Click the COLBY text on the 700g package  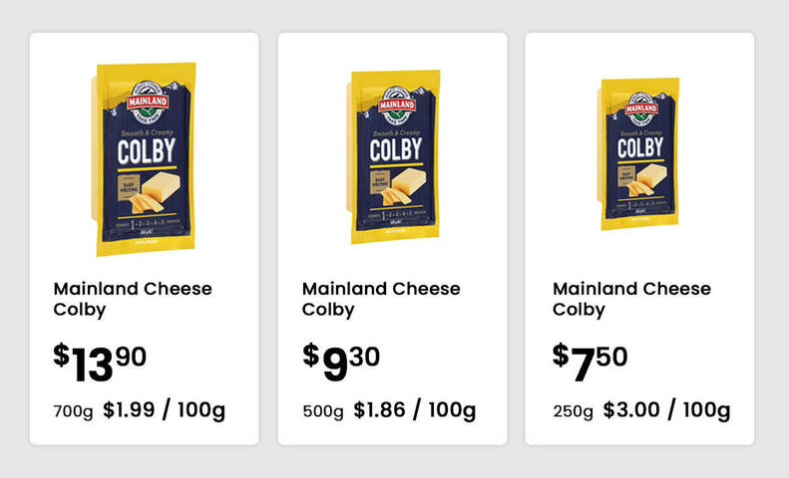pos(146,151)
